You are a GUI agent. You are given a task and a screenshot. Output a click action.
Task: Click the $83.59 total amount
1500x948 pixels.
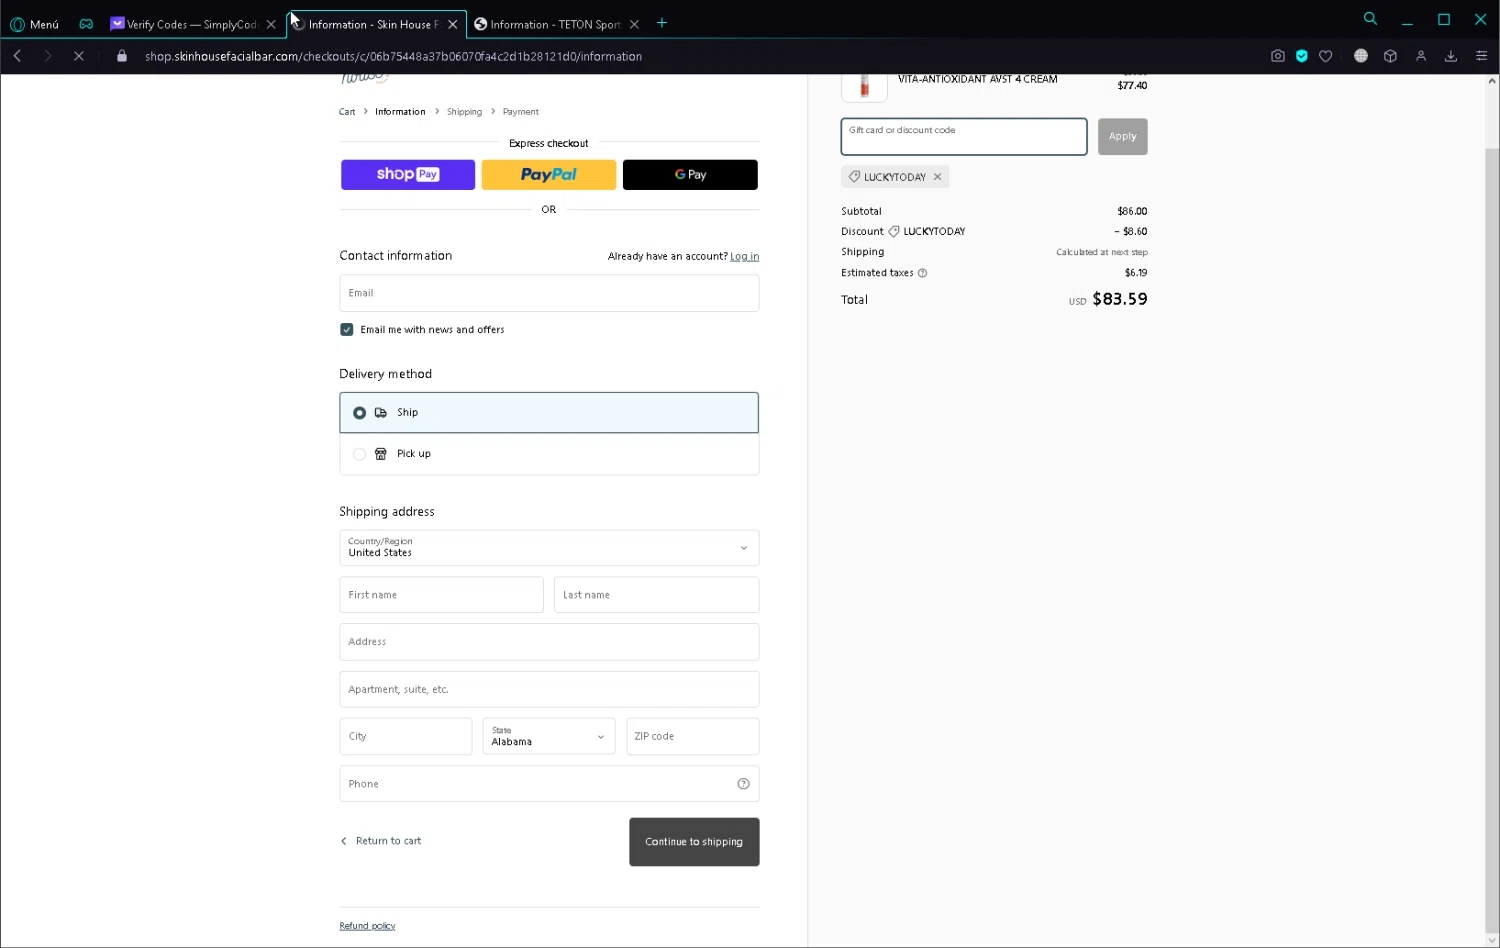click(x=1120, y=299)
